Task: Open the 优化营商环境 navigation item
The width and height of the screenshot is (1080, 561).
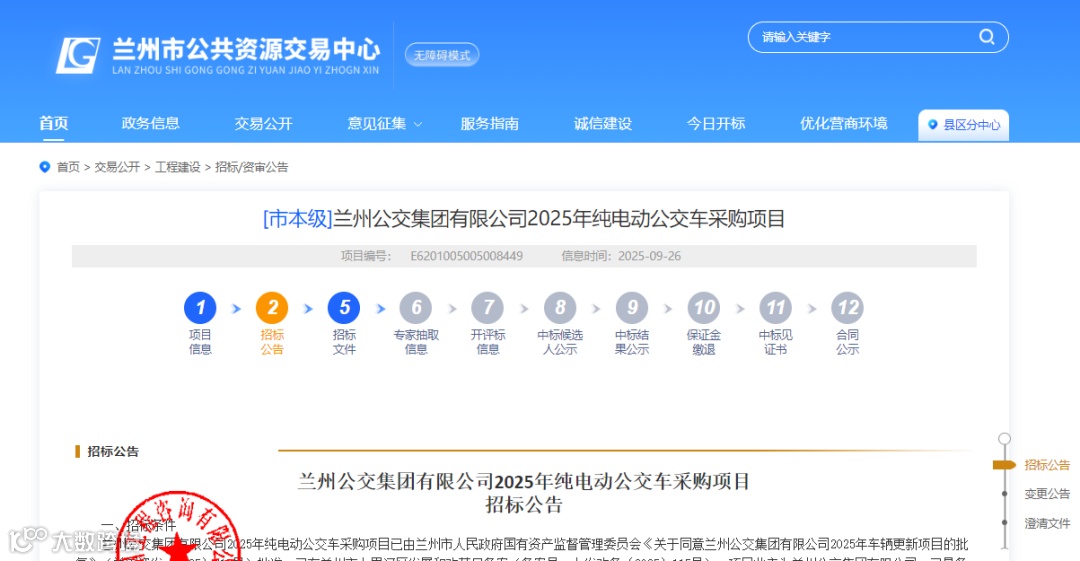Action: [x=844, y=123]
